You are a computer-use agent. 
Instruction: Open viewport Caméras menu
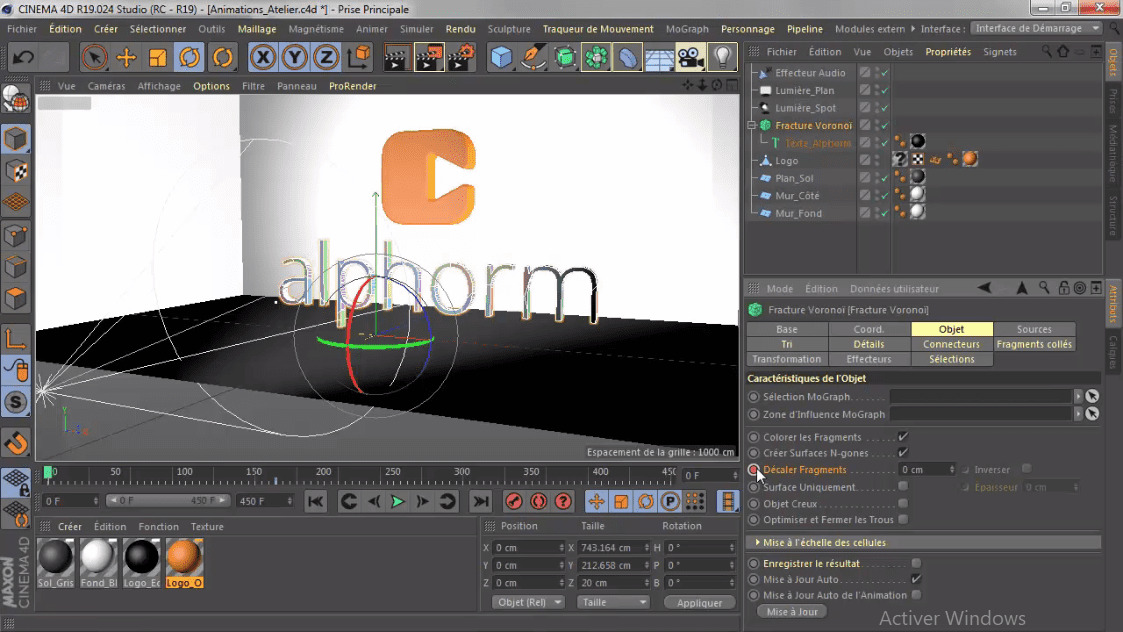click(106, 86)
